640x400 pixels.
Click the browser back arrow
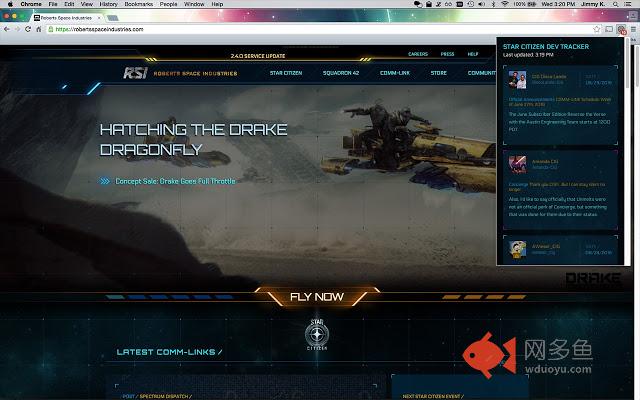pyautogui.click(x=8, y=30)
